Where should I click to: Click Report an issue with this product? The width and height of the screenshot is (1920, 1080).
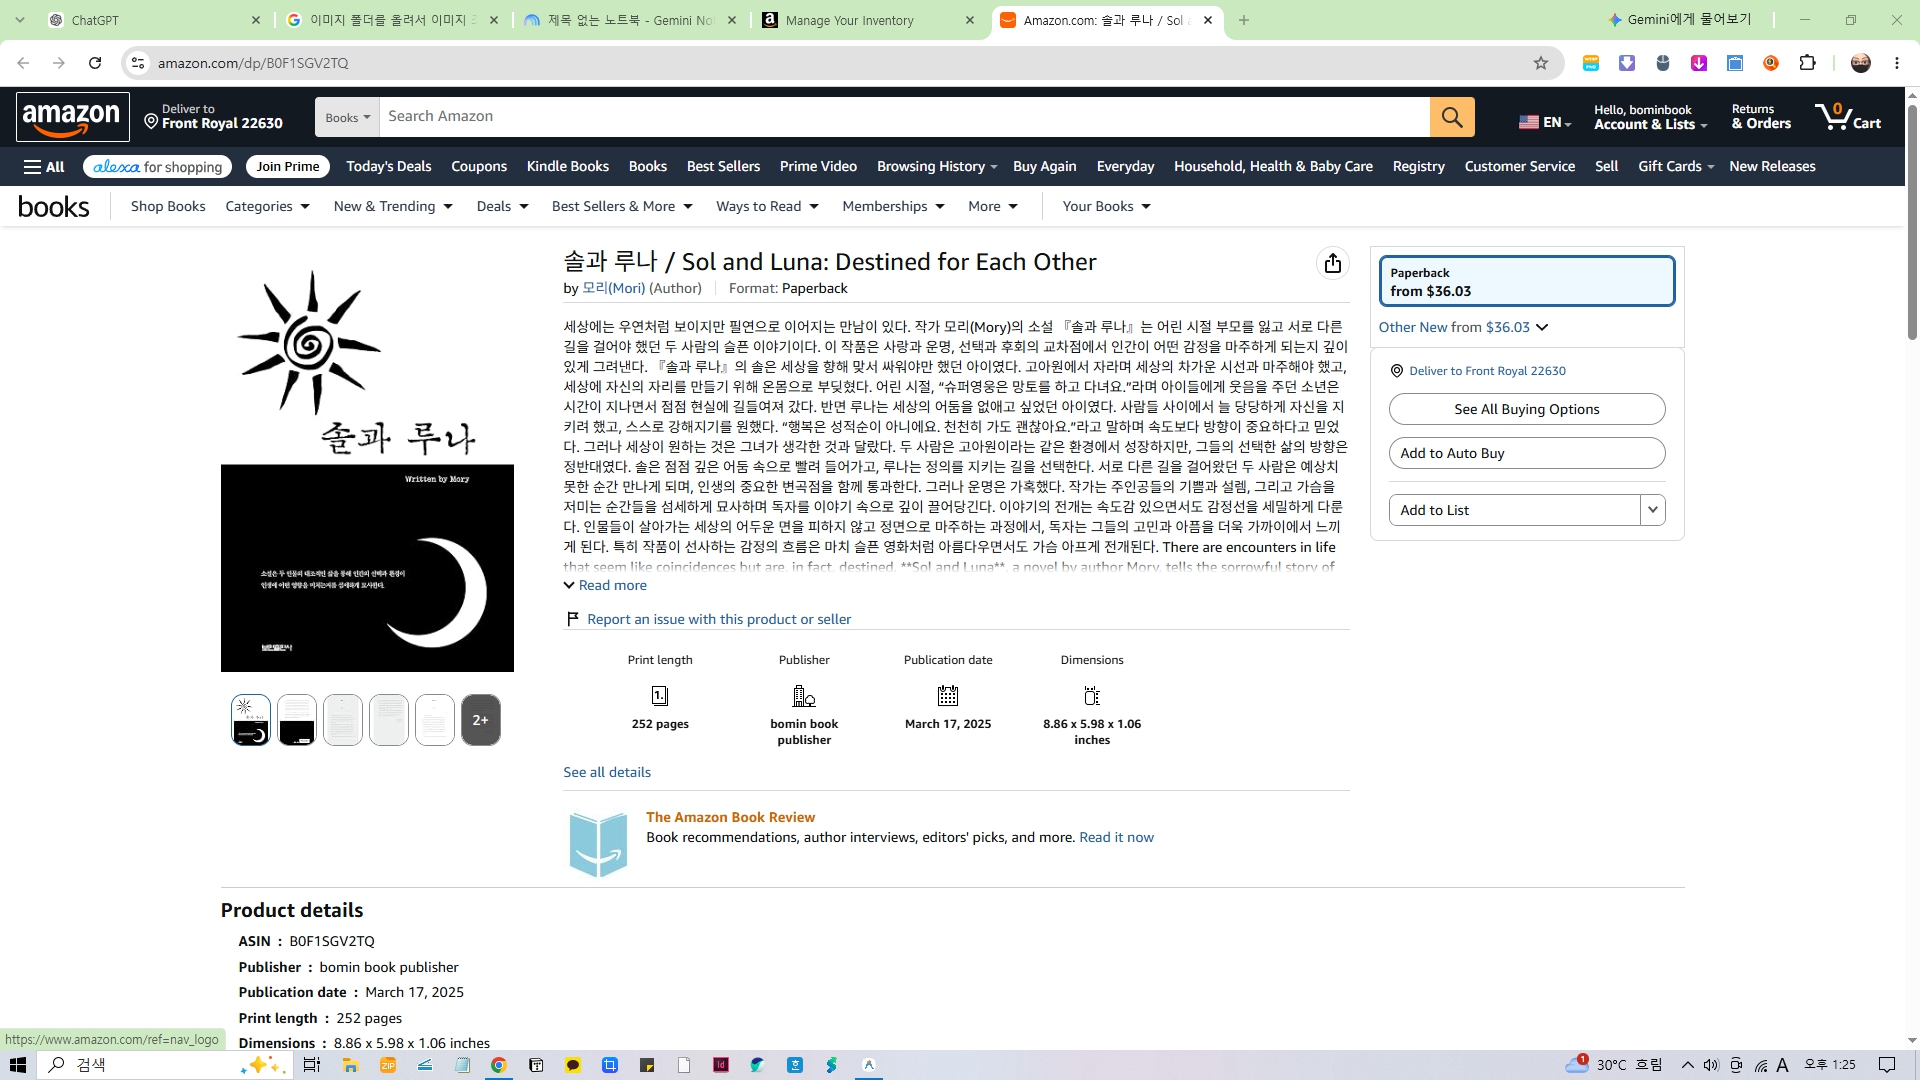[x=719, y=620]
